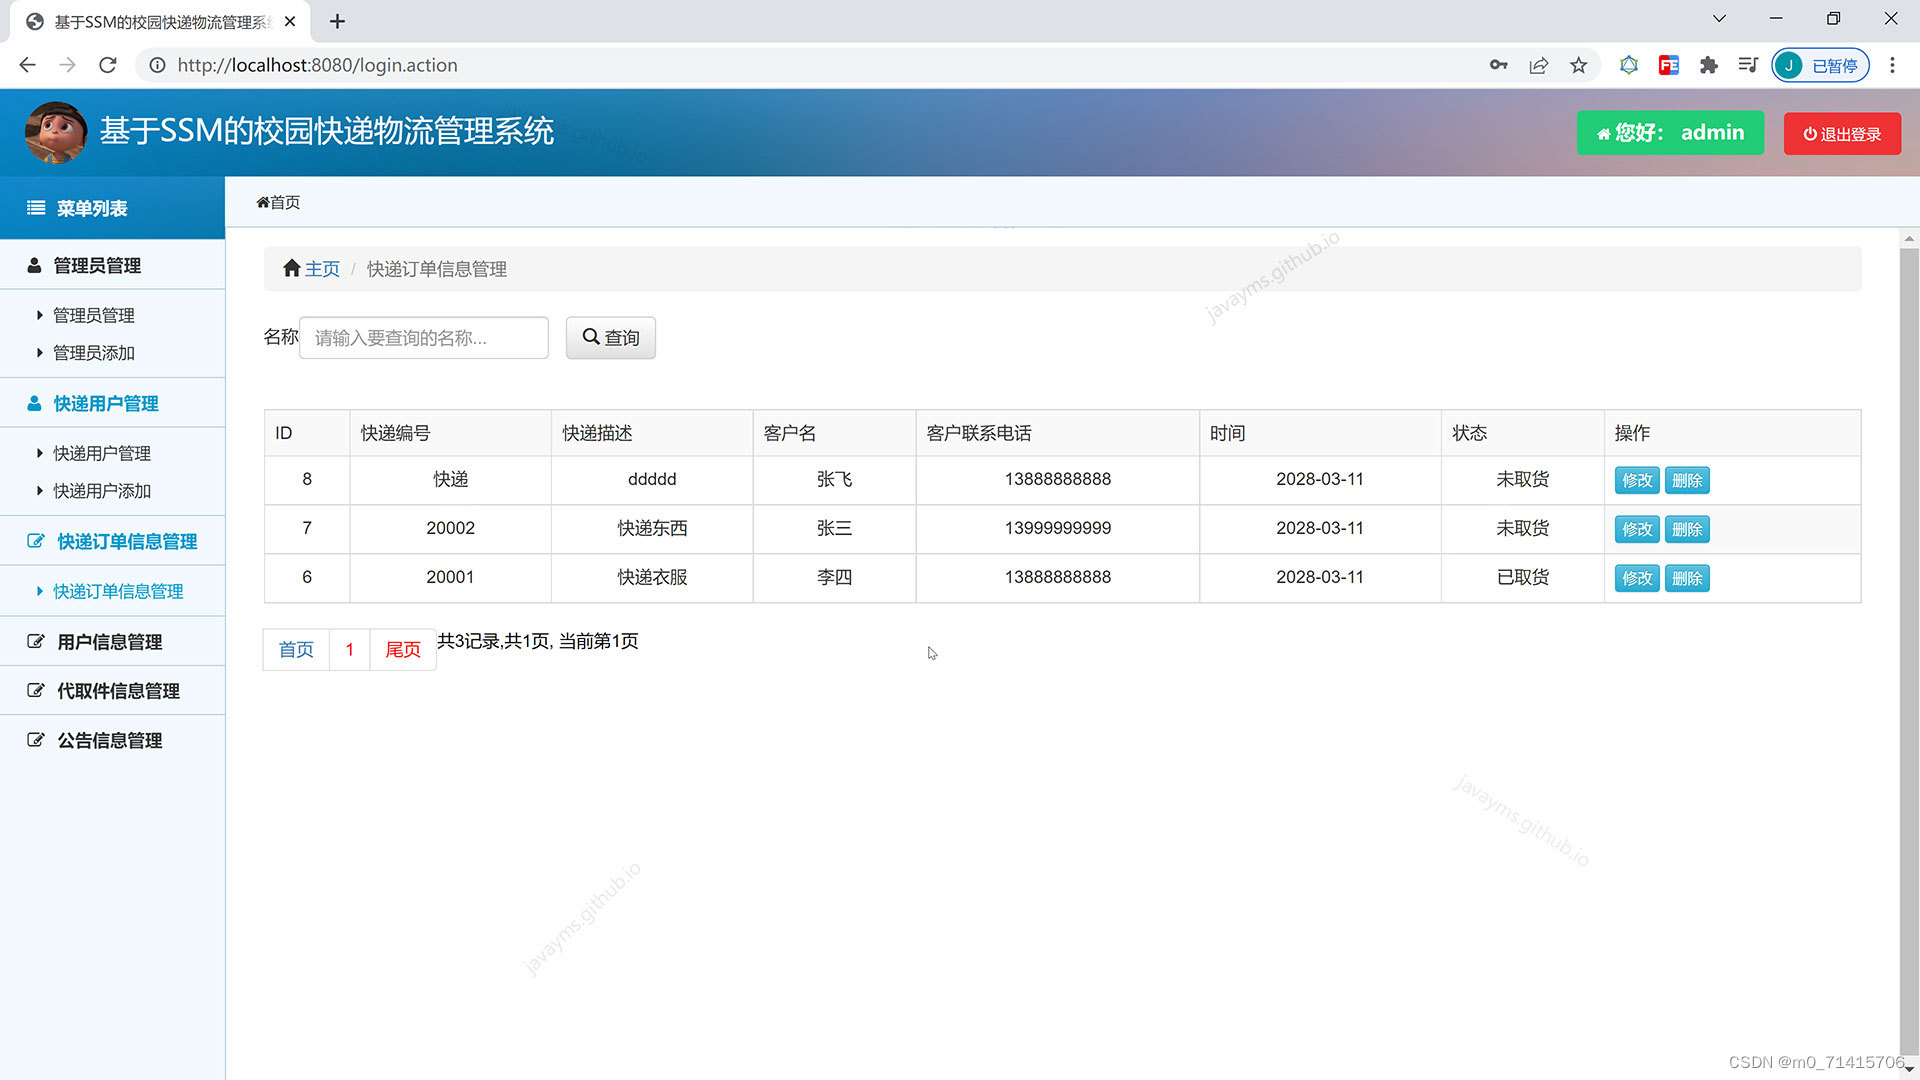This screenshot has height=1080, width=1920.
Task: Expand the 公告信息管理 menu group
Action: coord(109,740)
